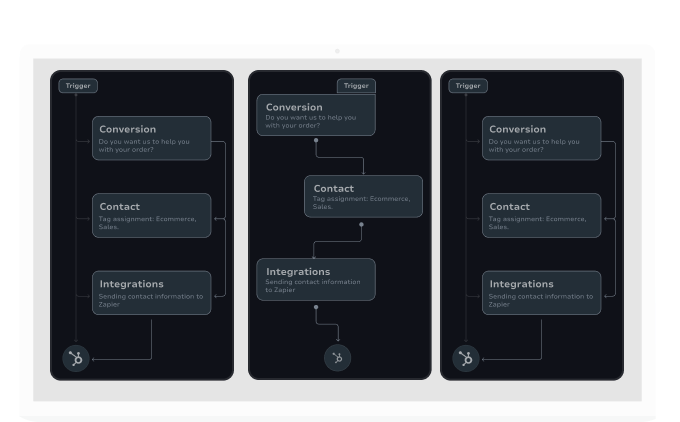This screenshot has height=422, width=680.
Task: Click "Sending contact information to Zapier" text in right panel
Action: point(540,300)
